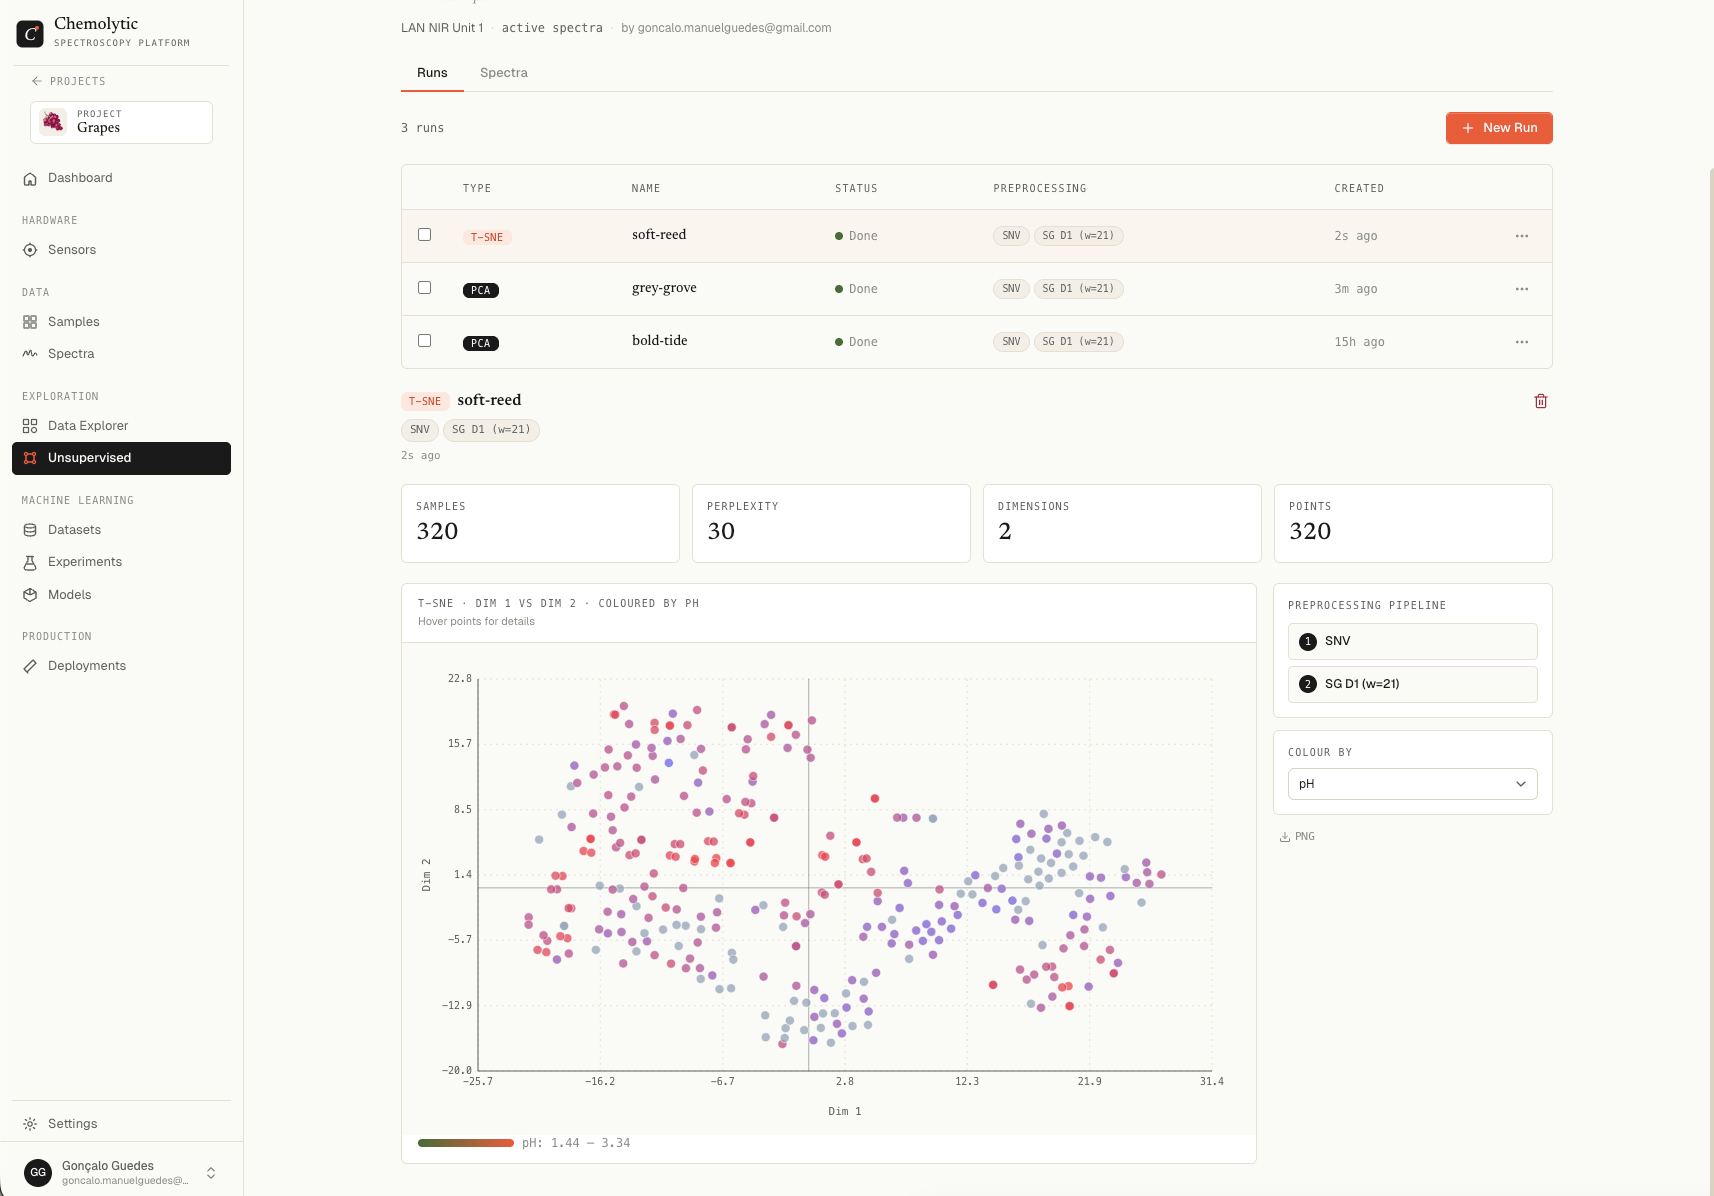Click the Sensors icon in the sidebar
1714x1196 pixels.
click(30, 250)
